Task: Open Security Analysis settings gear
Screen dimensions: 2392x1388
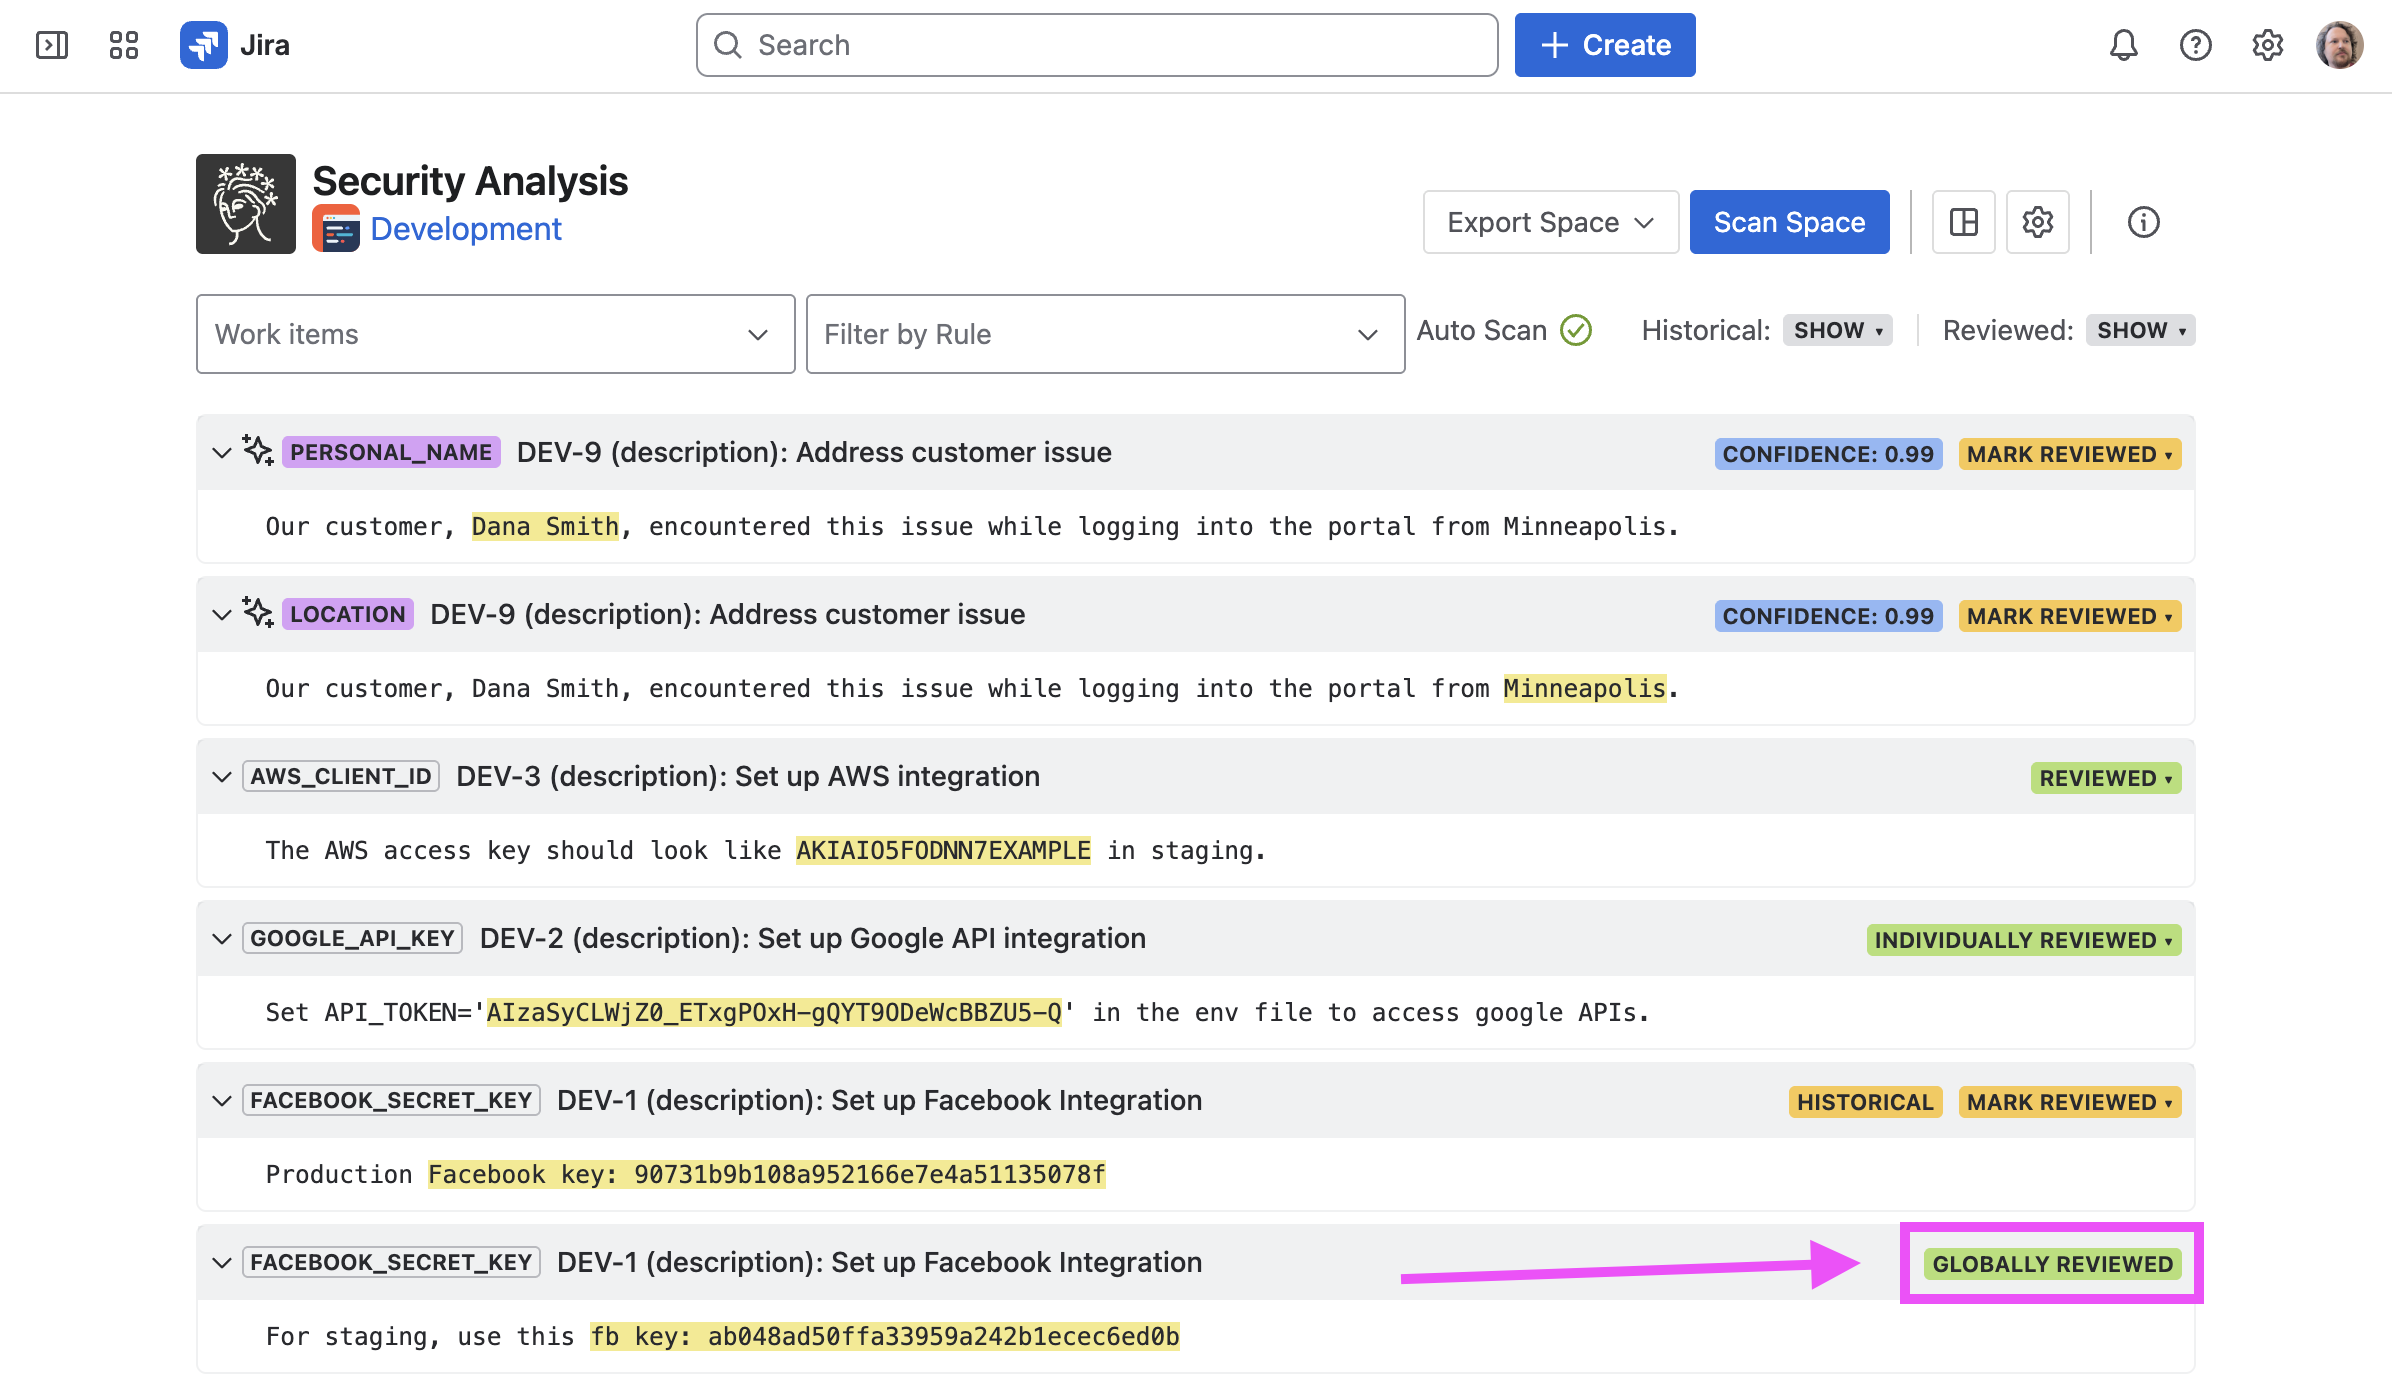Action: coord(2038,222)
